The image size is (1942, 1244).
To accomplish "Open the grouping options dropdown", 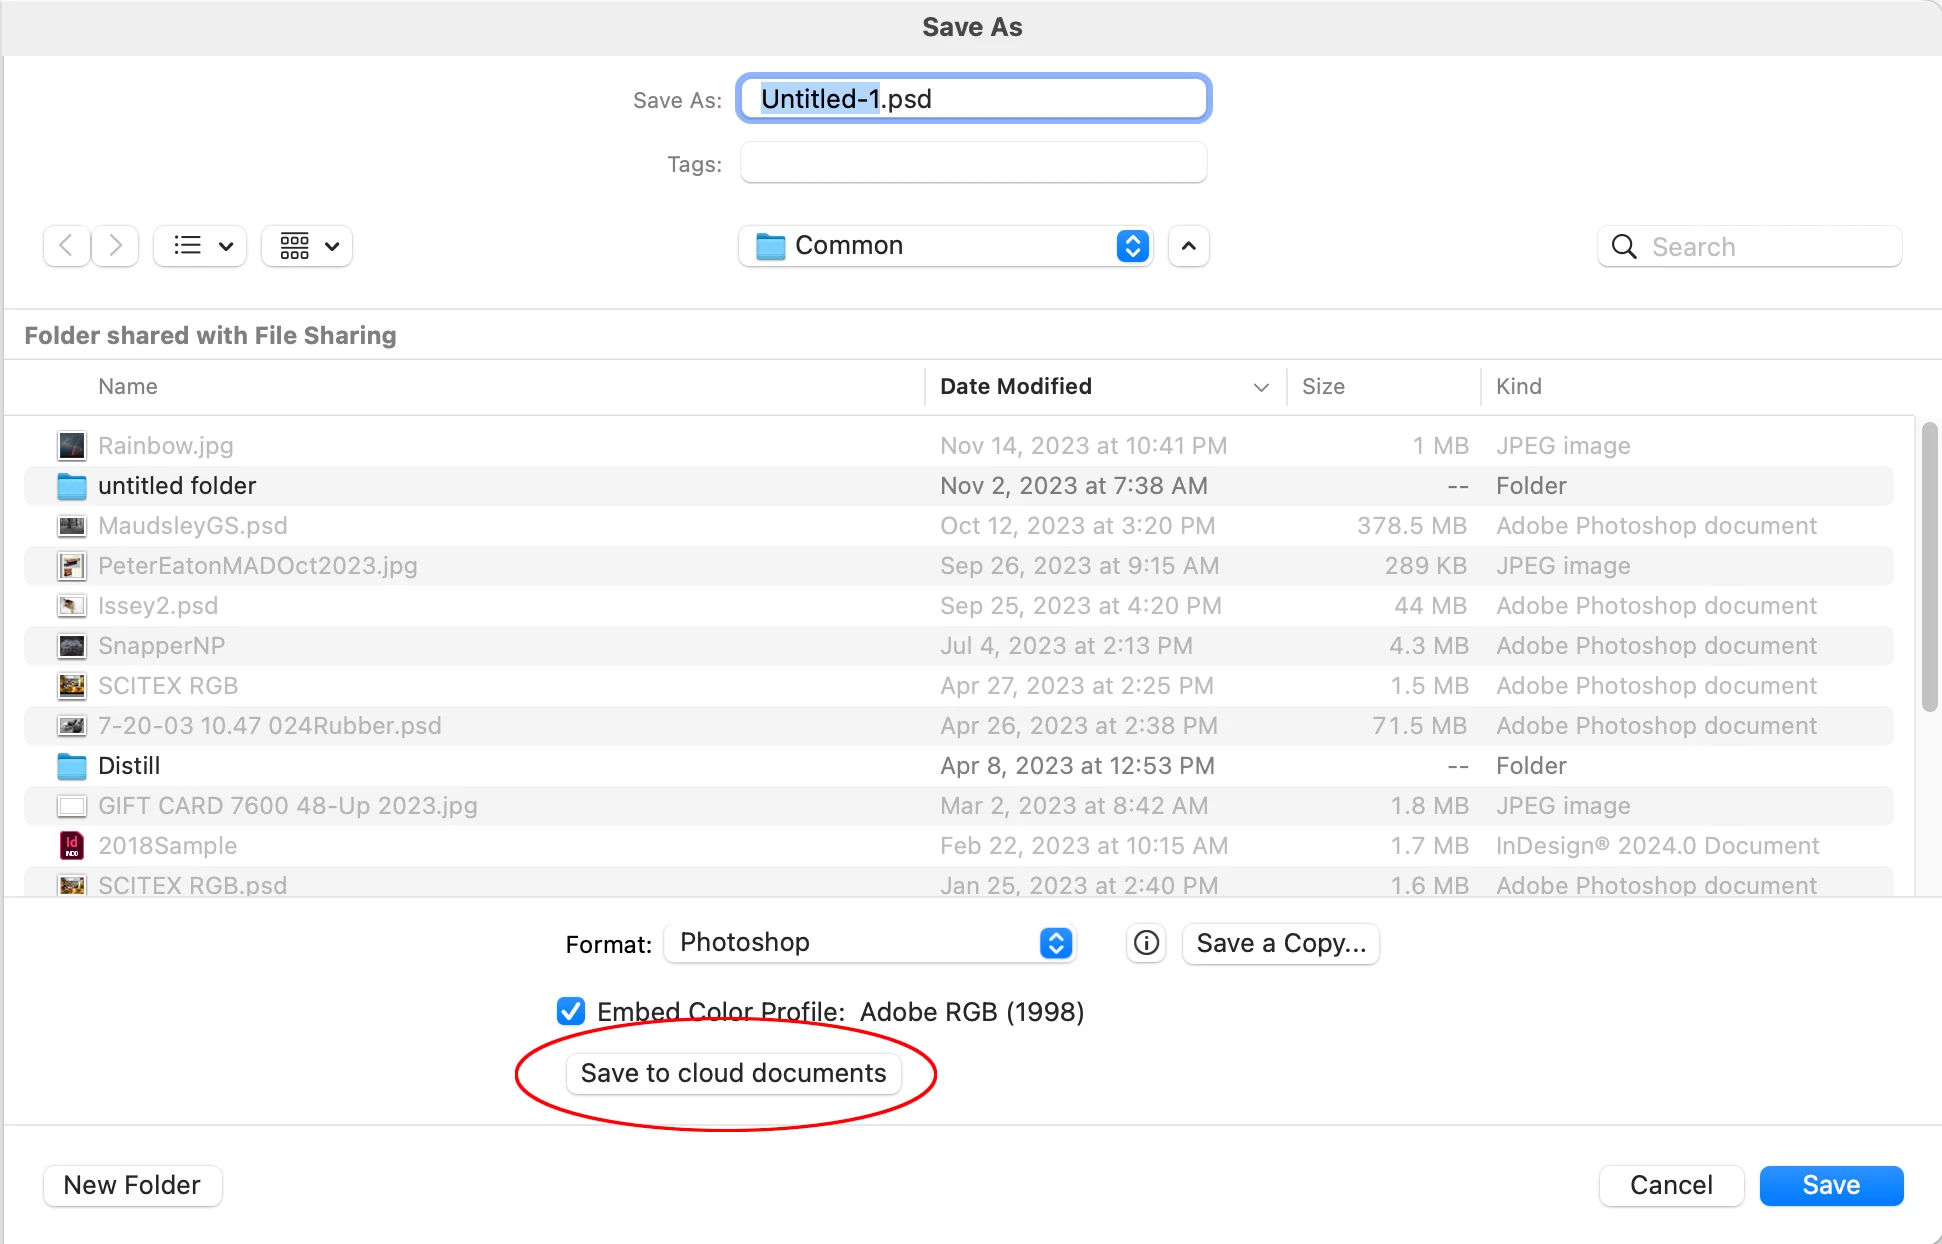I will (307, 245).
